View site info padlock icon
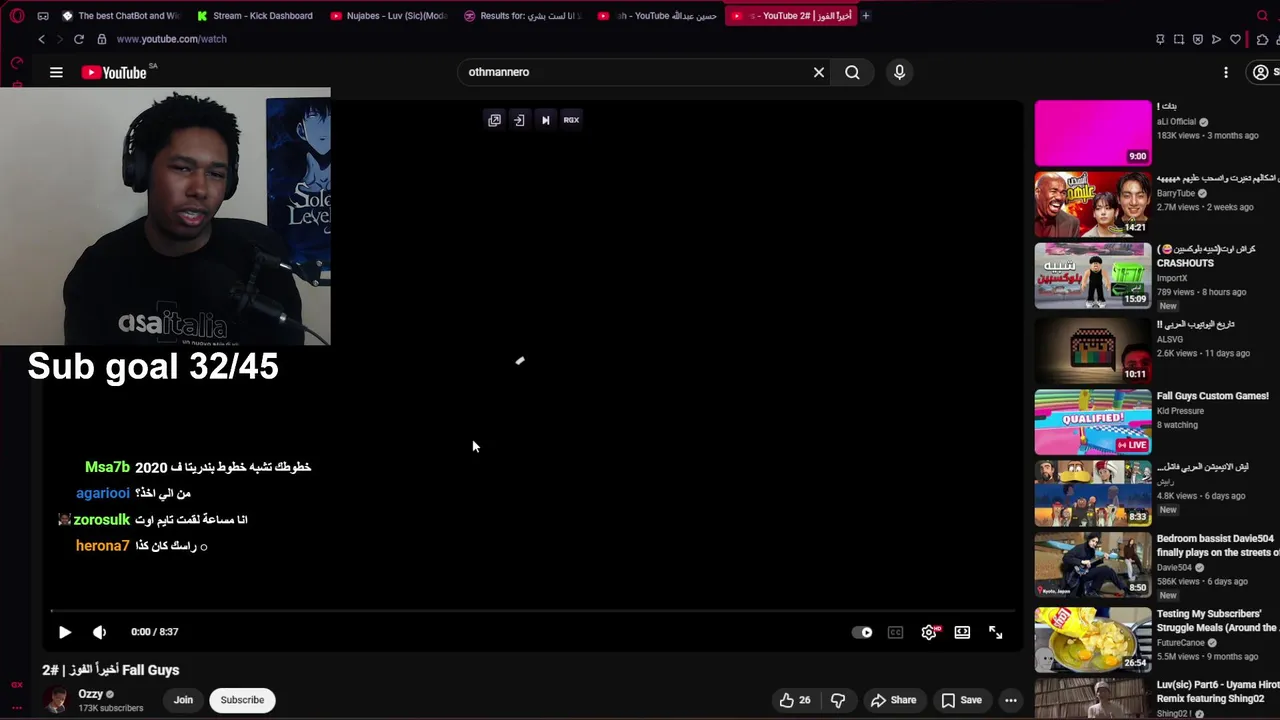The image size is (1280, 720). tap(101, 39)
